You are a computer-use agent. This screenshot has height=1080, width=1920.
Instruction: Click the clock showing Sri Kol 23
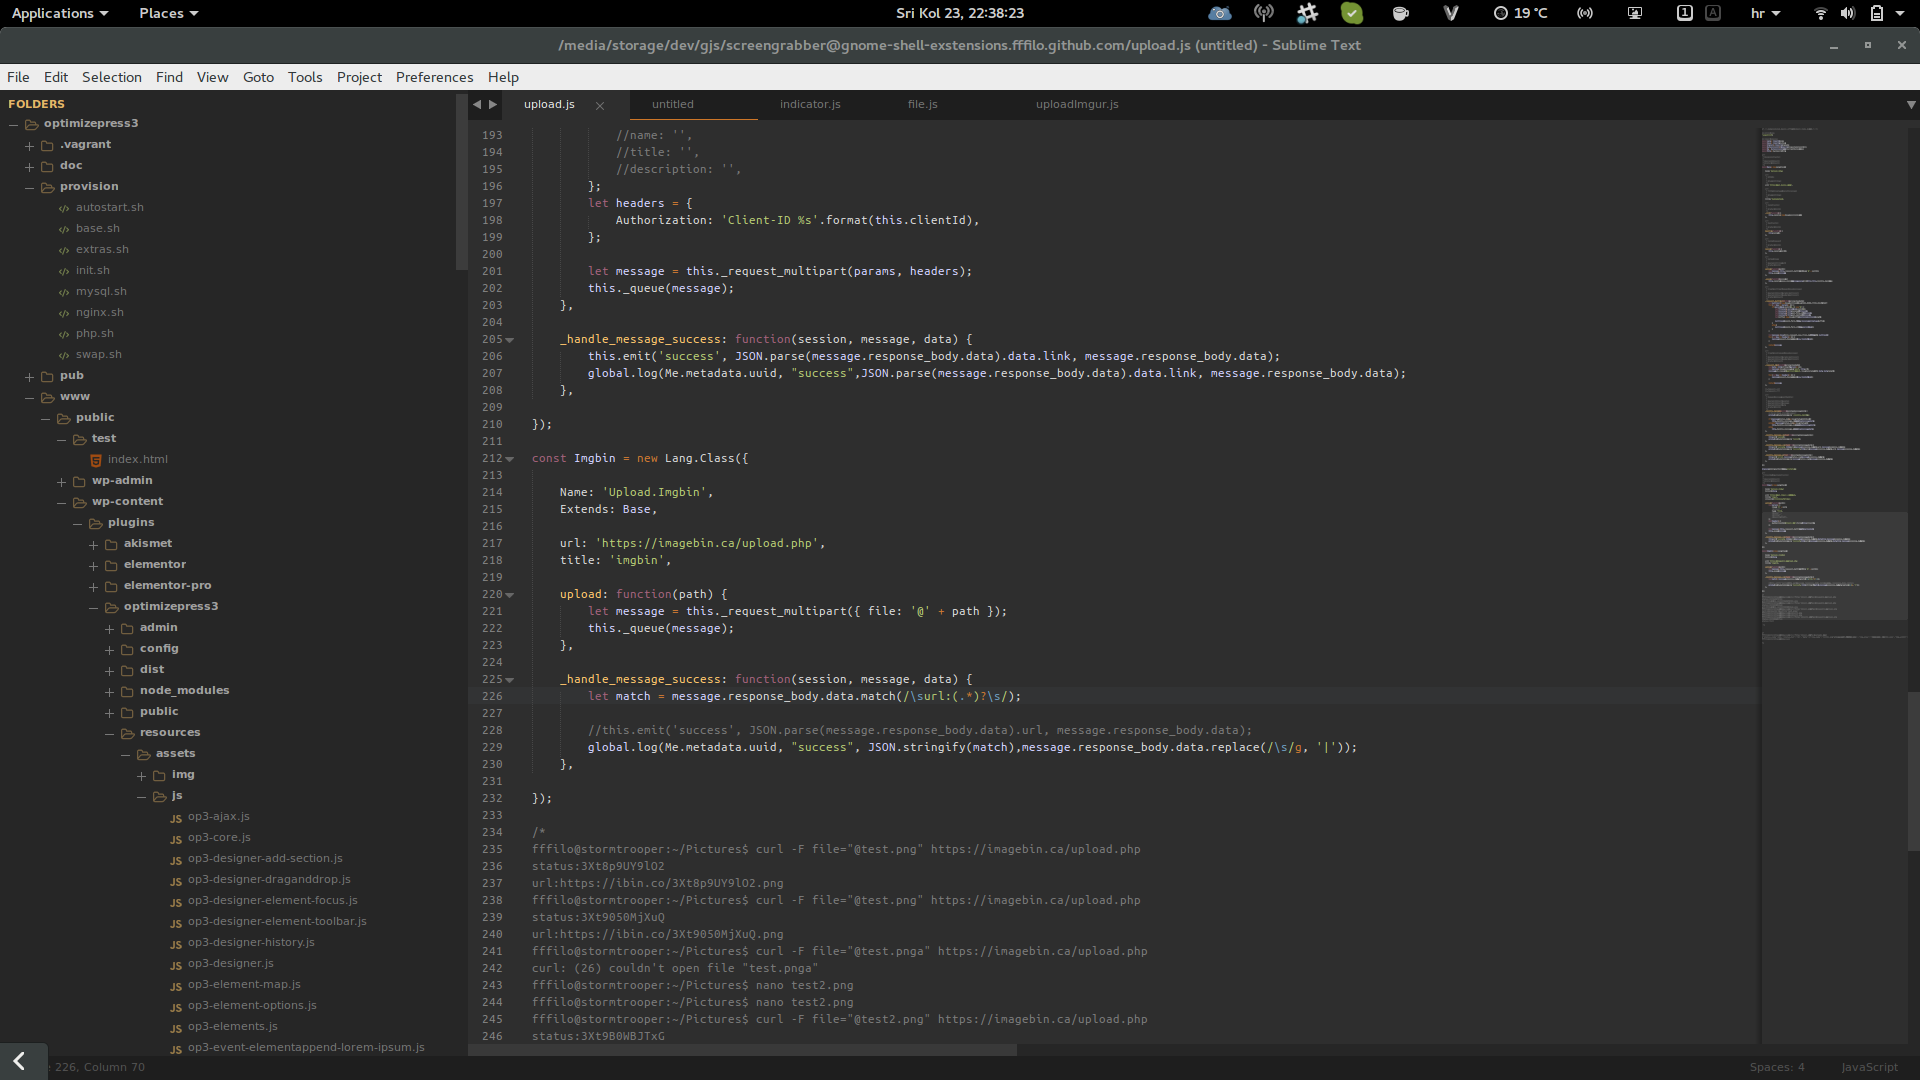959,13
